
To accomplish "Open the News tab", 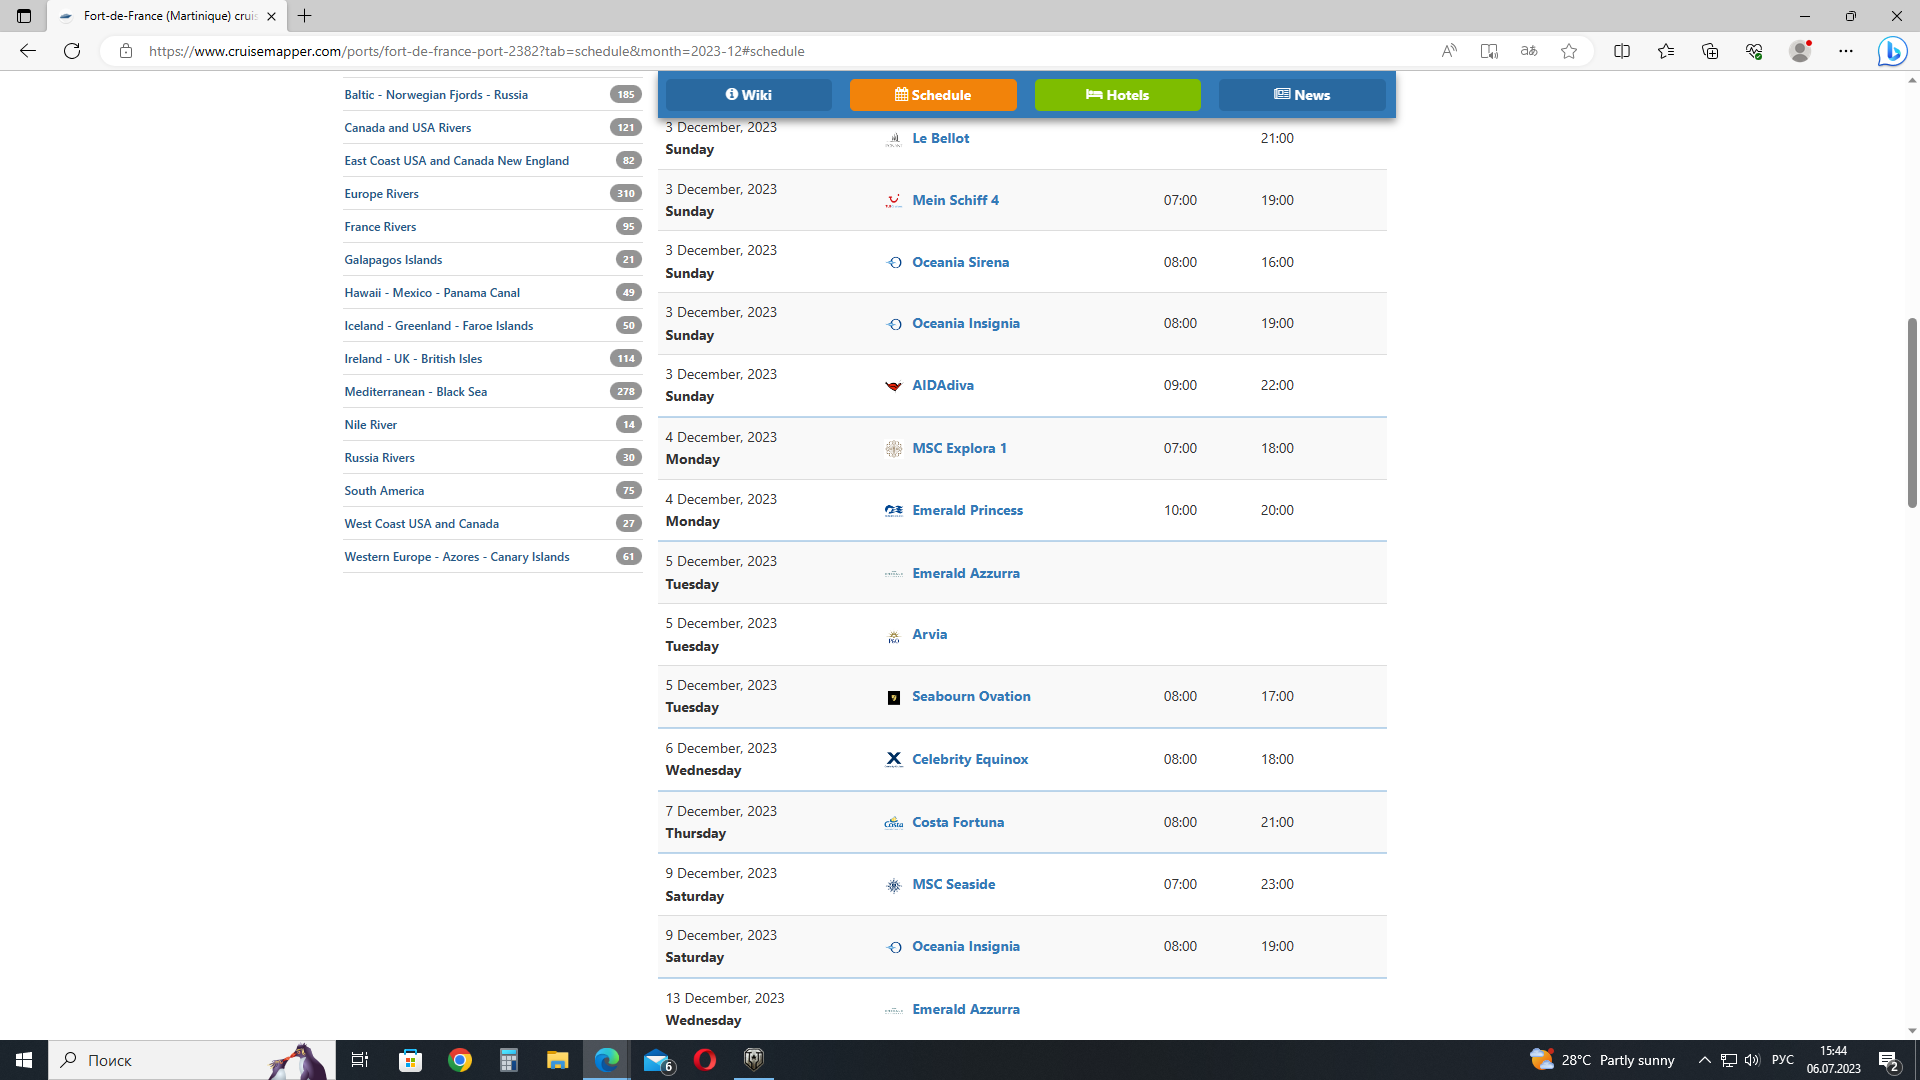I will [x=1302, y=95].
